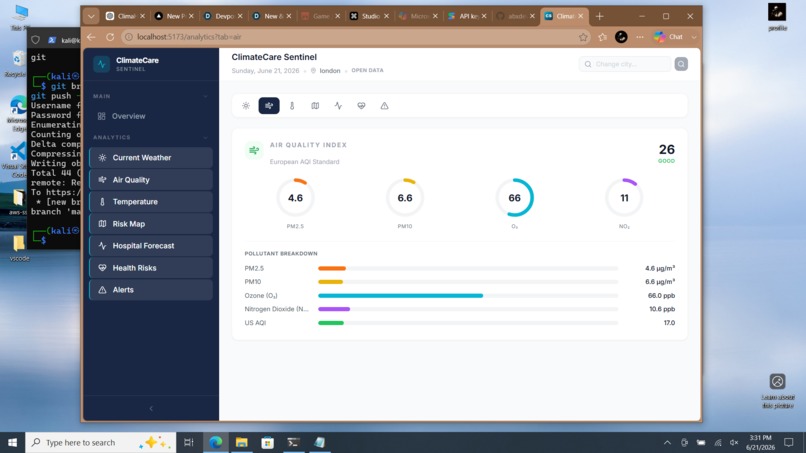
Task: Click the Nitrogen Dioxide purple bar
Action: (334, 309)
